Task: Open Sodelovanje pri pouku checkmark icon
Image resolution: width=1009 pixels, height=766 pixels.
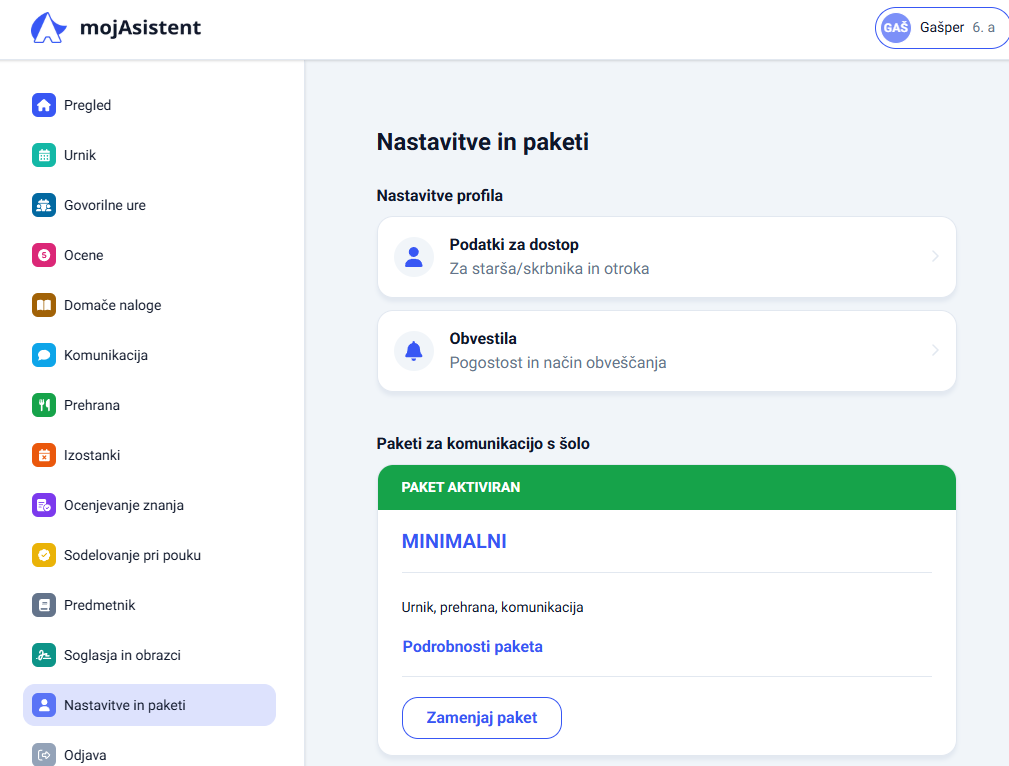Action: tap(44, 555)
